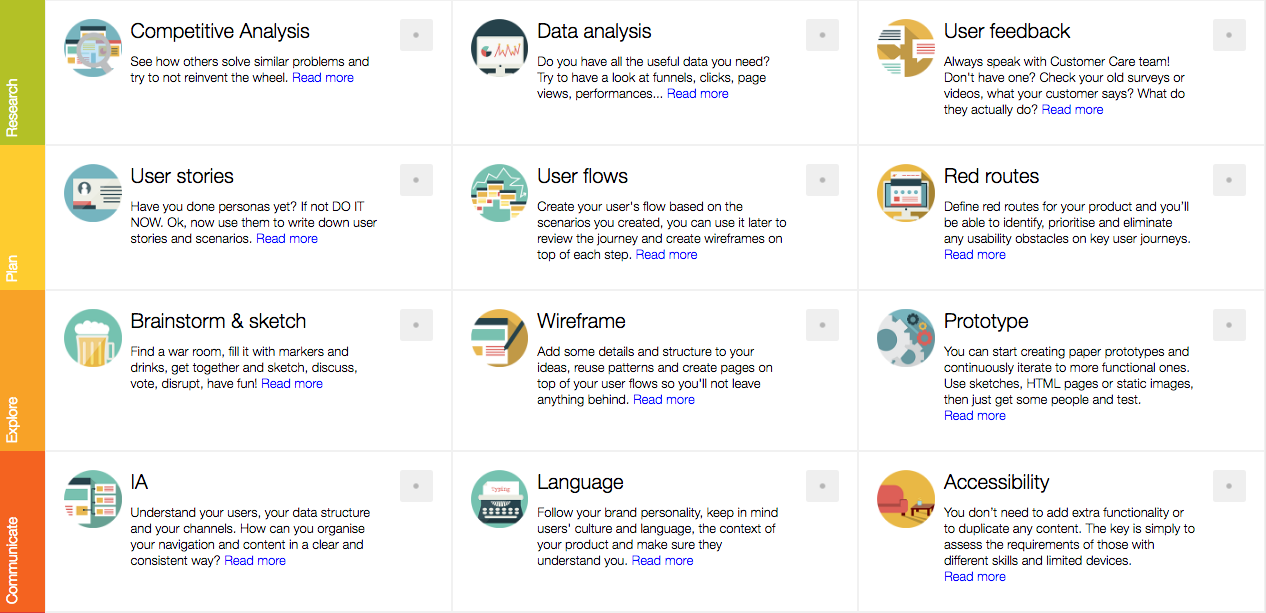This screenshot has height=613, width=1266.
Task: Click the Red routes monitor icon
Action: tap(906, 193)
